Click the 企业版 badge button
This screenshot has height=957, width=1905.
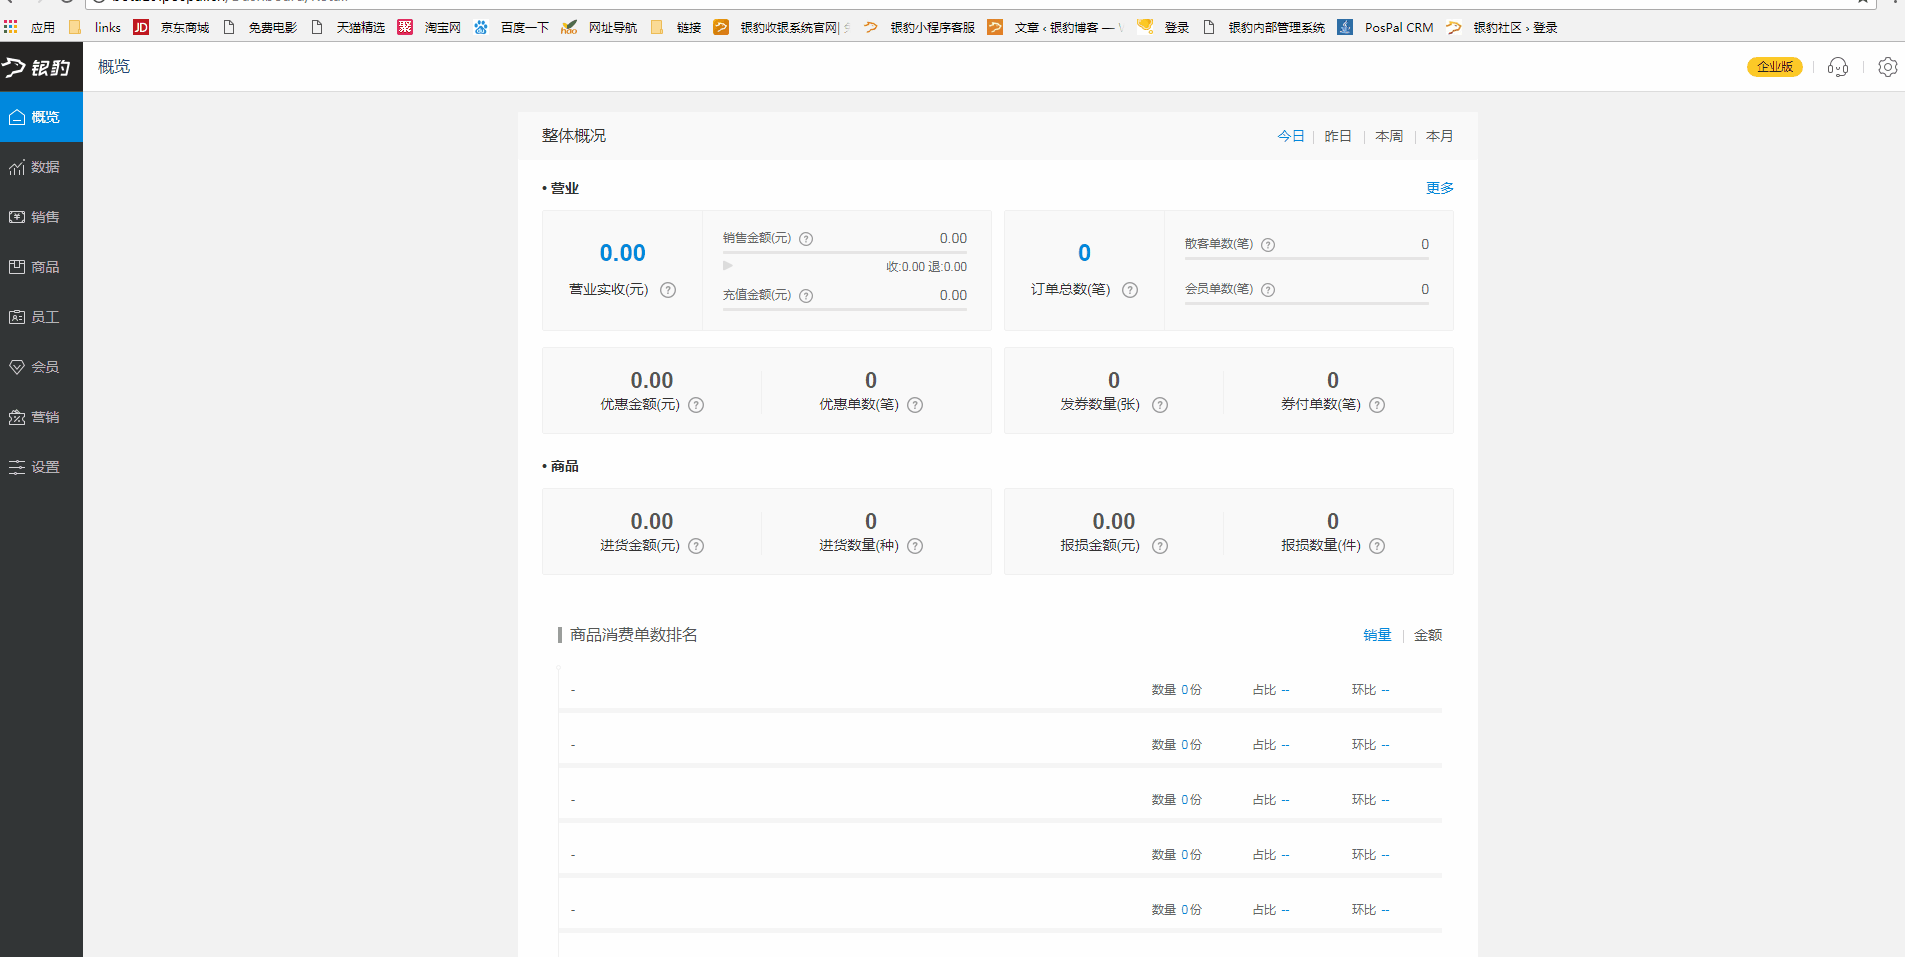[1774, 67]
